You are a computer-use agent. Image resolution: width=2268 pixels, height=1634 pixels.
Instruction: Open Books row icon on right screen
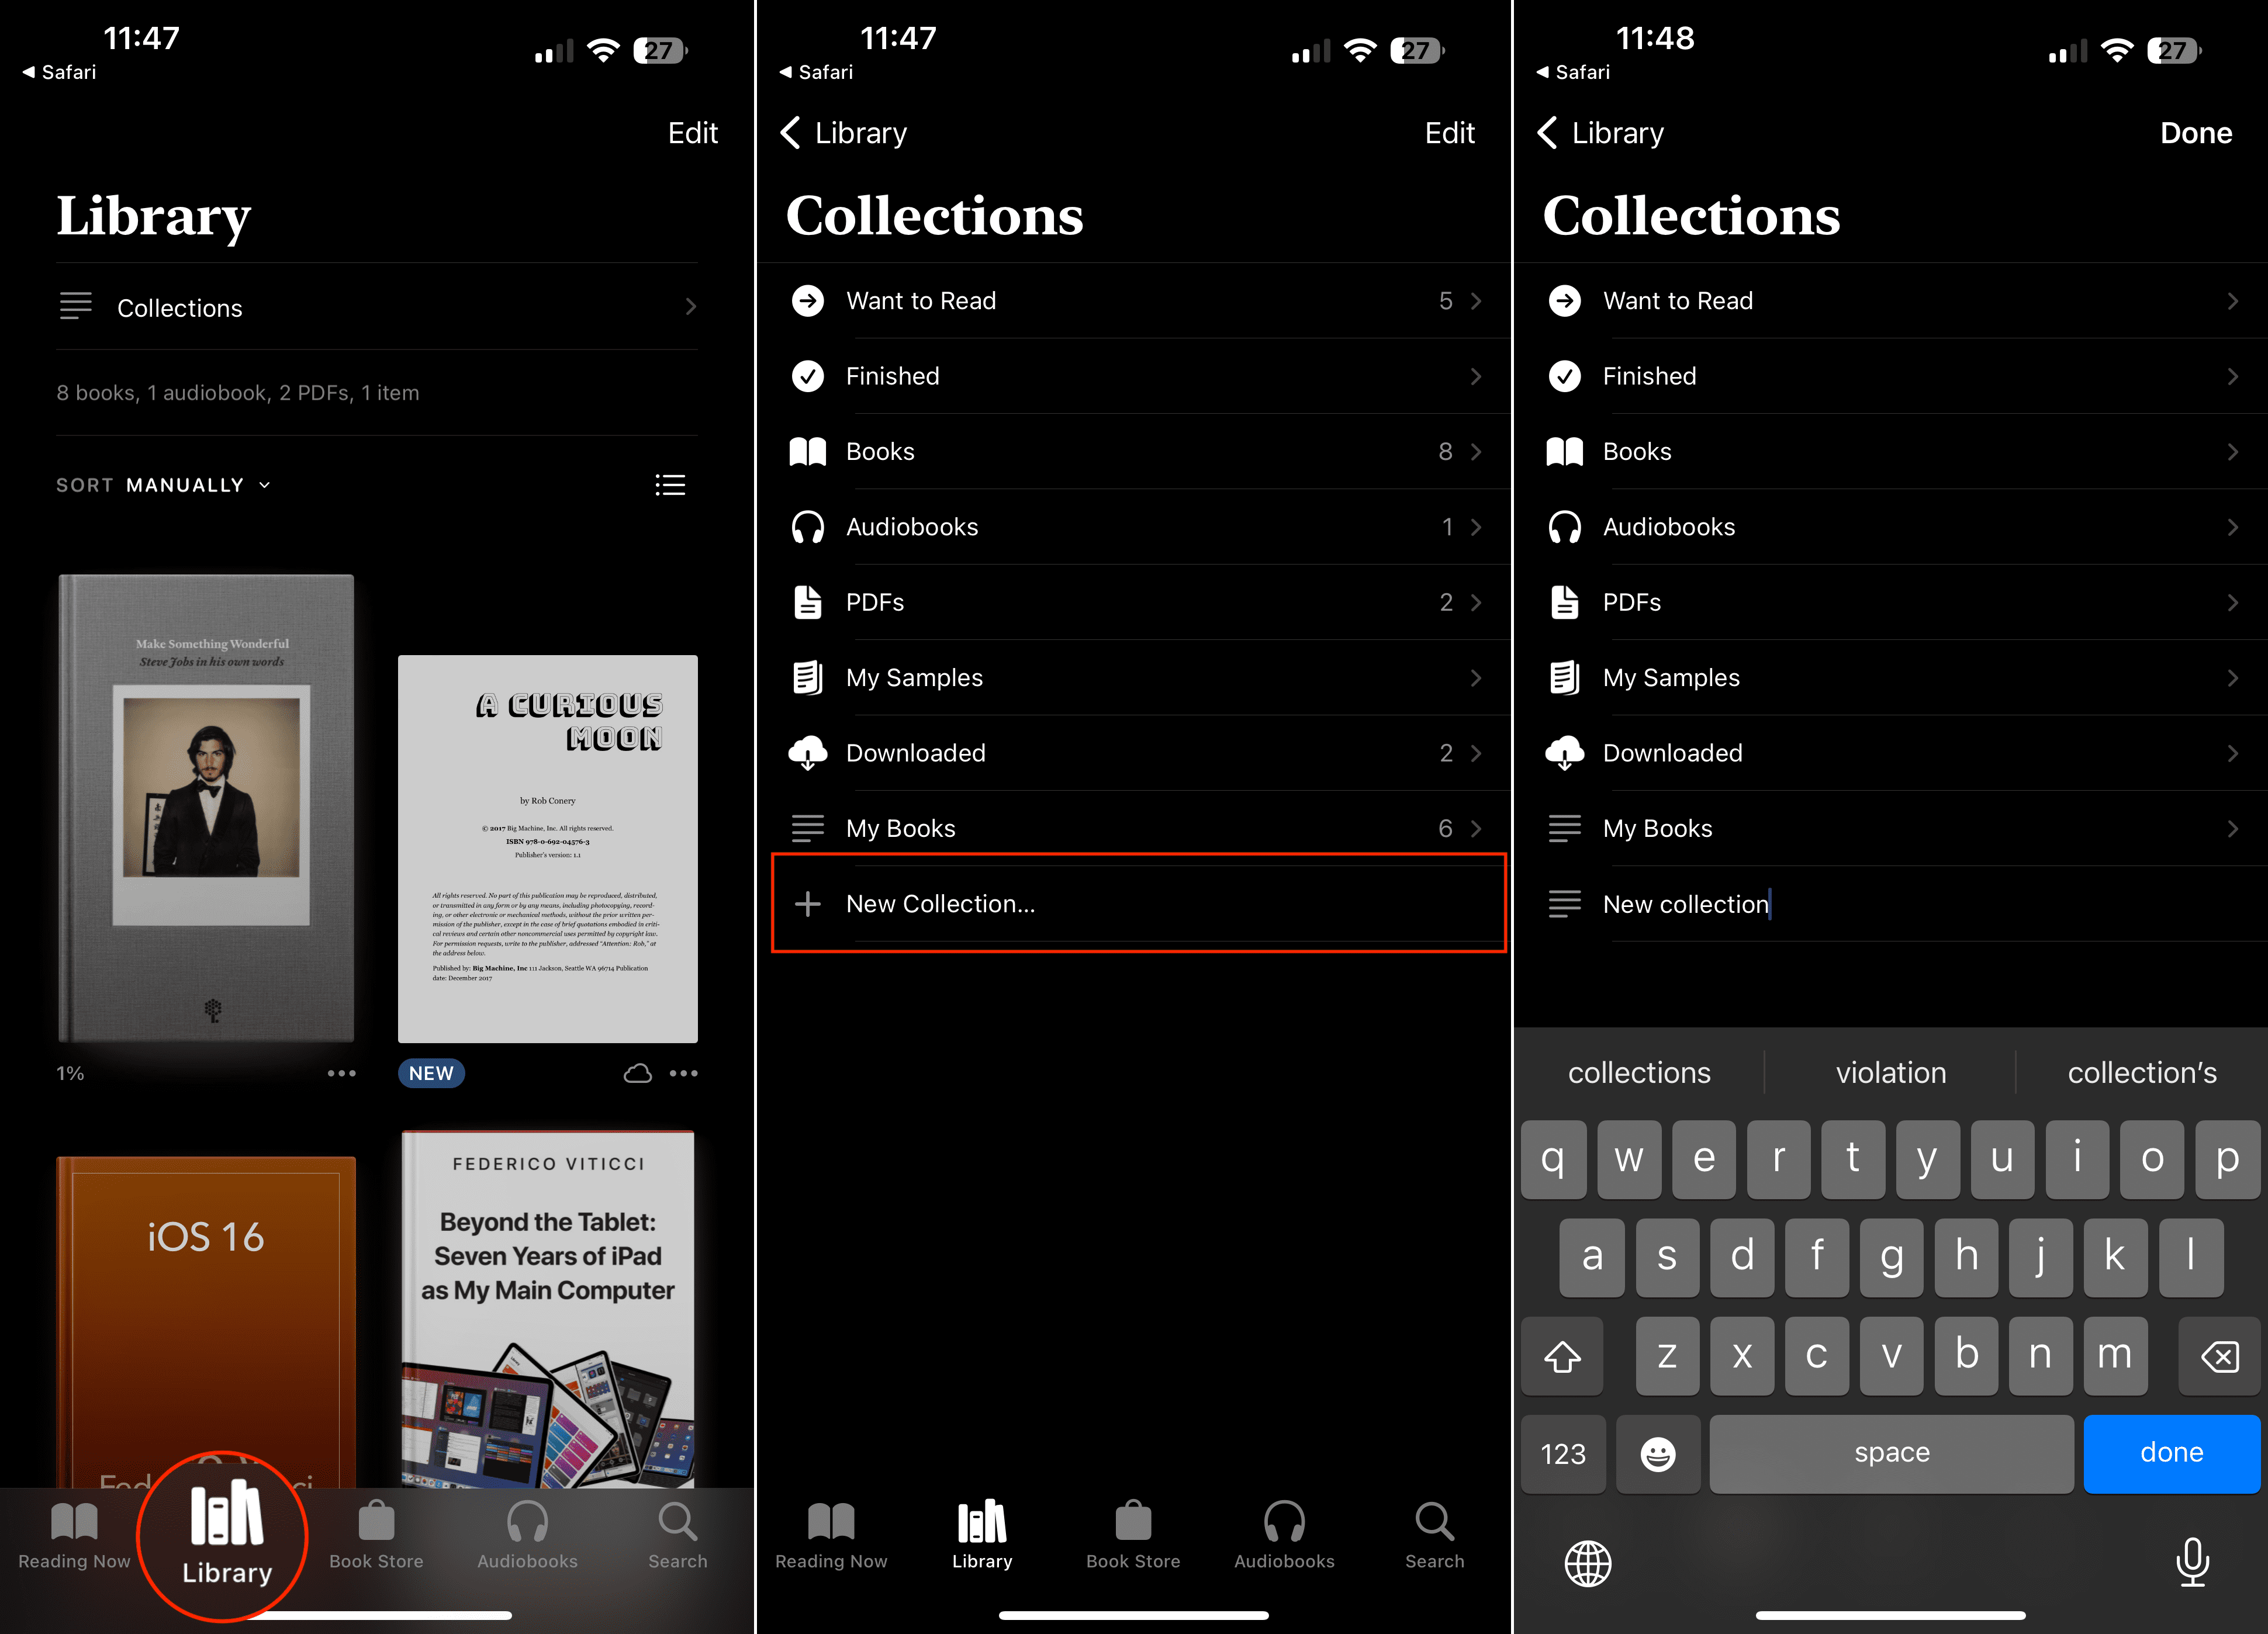pyautogui.click(x=1565, y=452)
